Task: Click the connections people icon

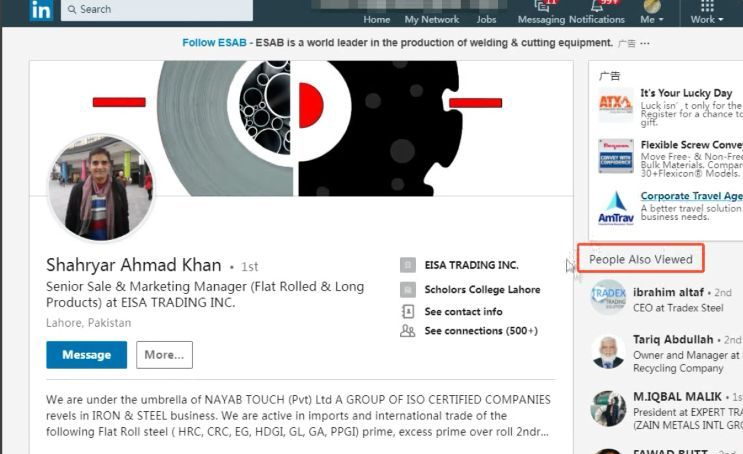Action: coord(408,331)
